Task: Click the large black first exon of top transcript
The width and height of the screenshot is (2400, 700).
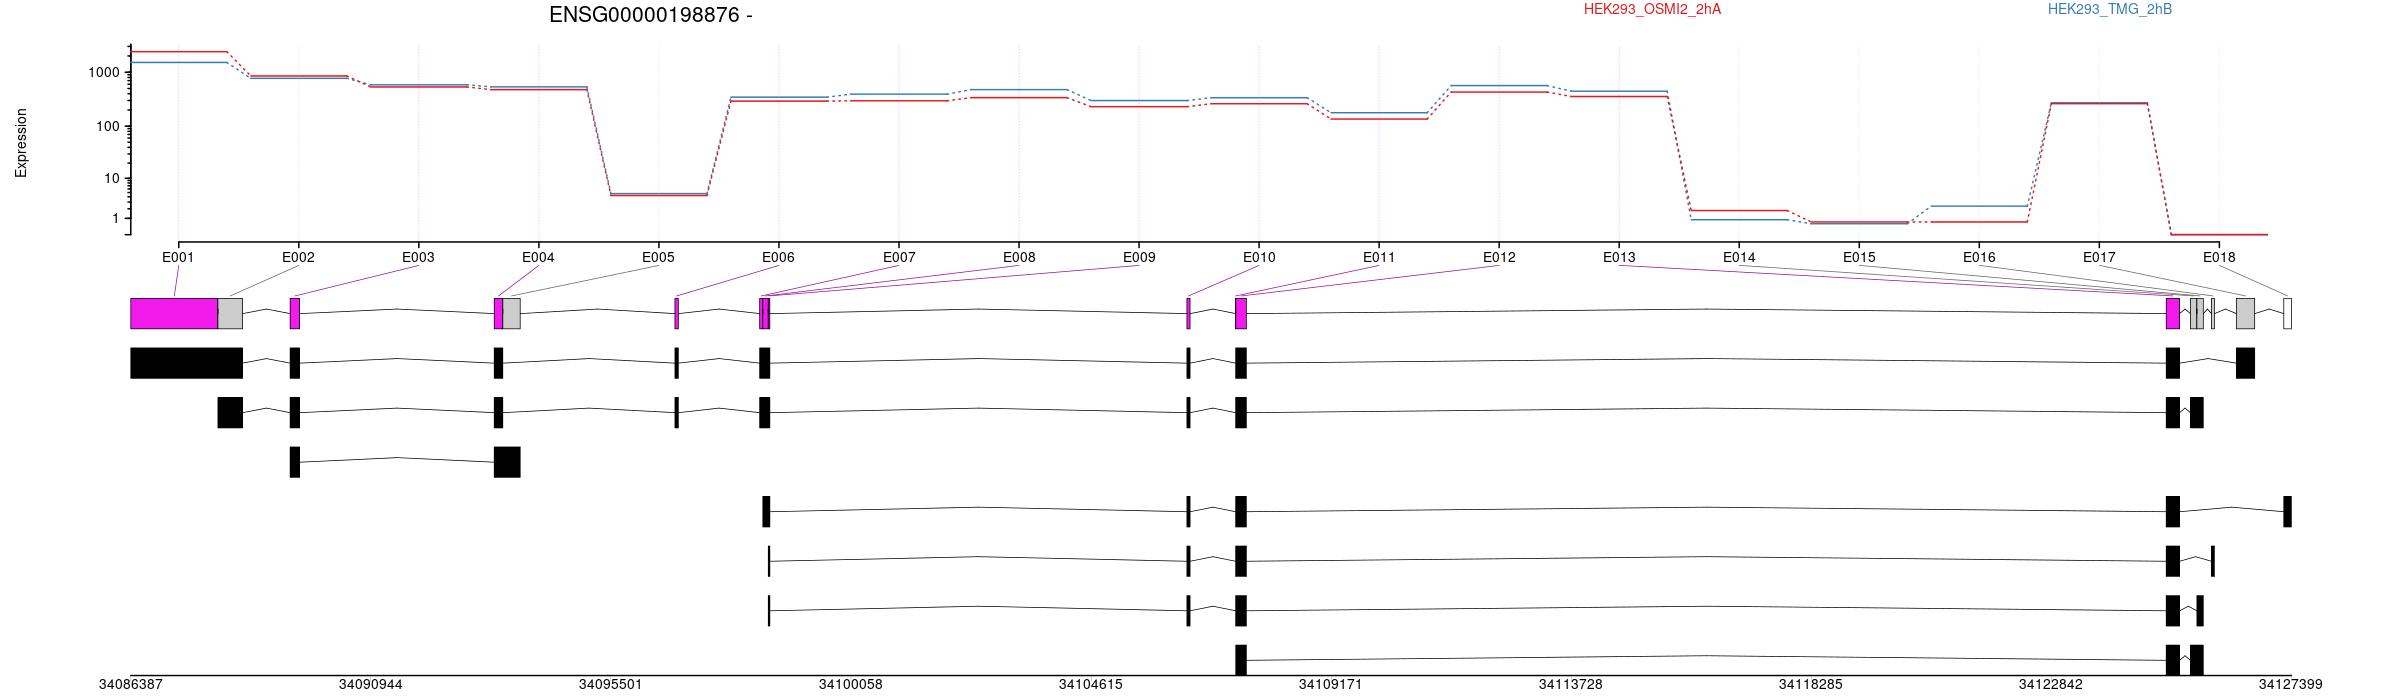Action: tap(186, 363)
